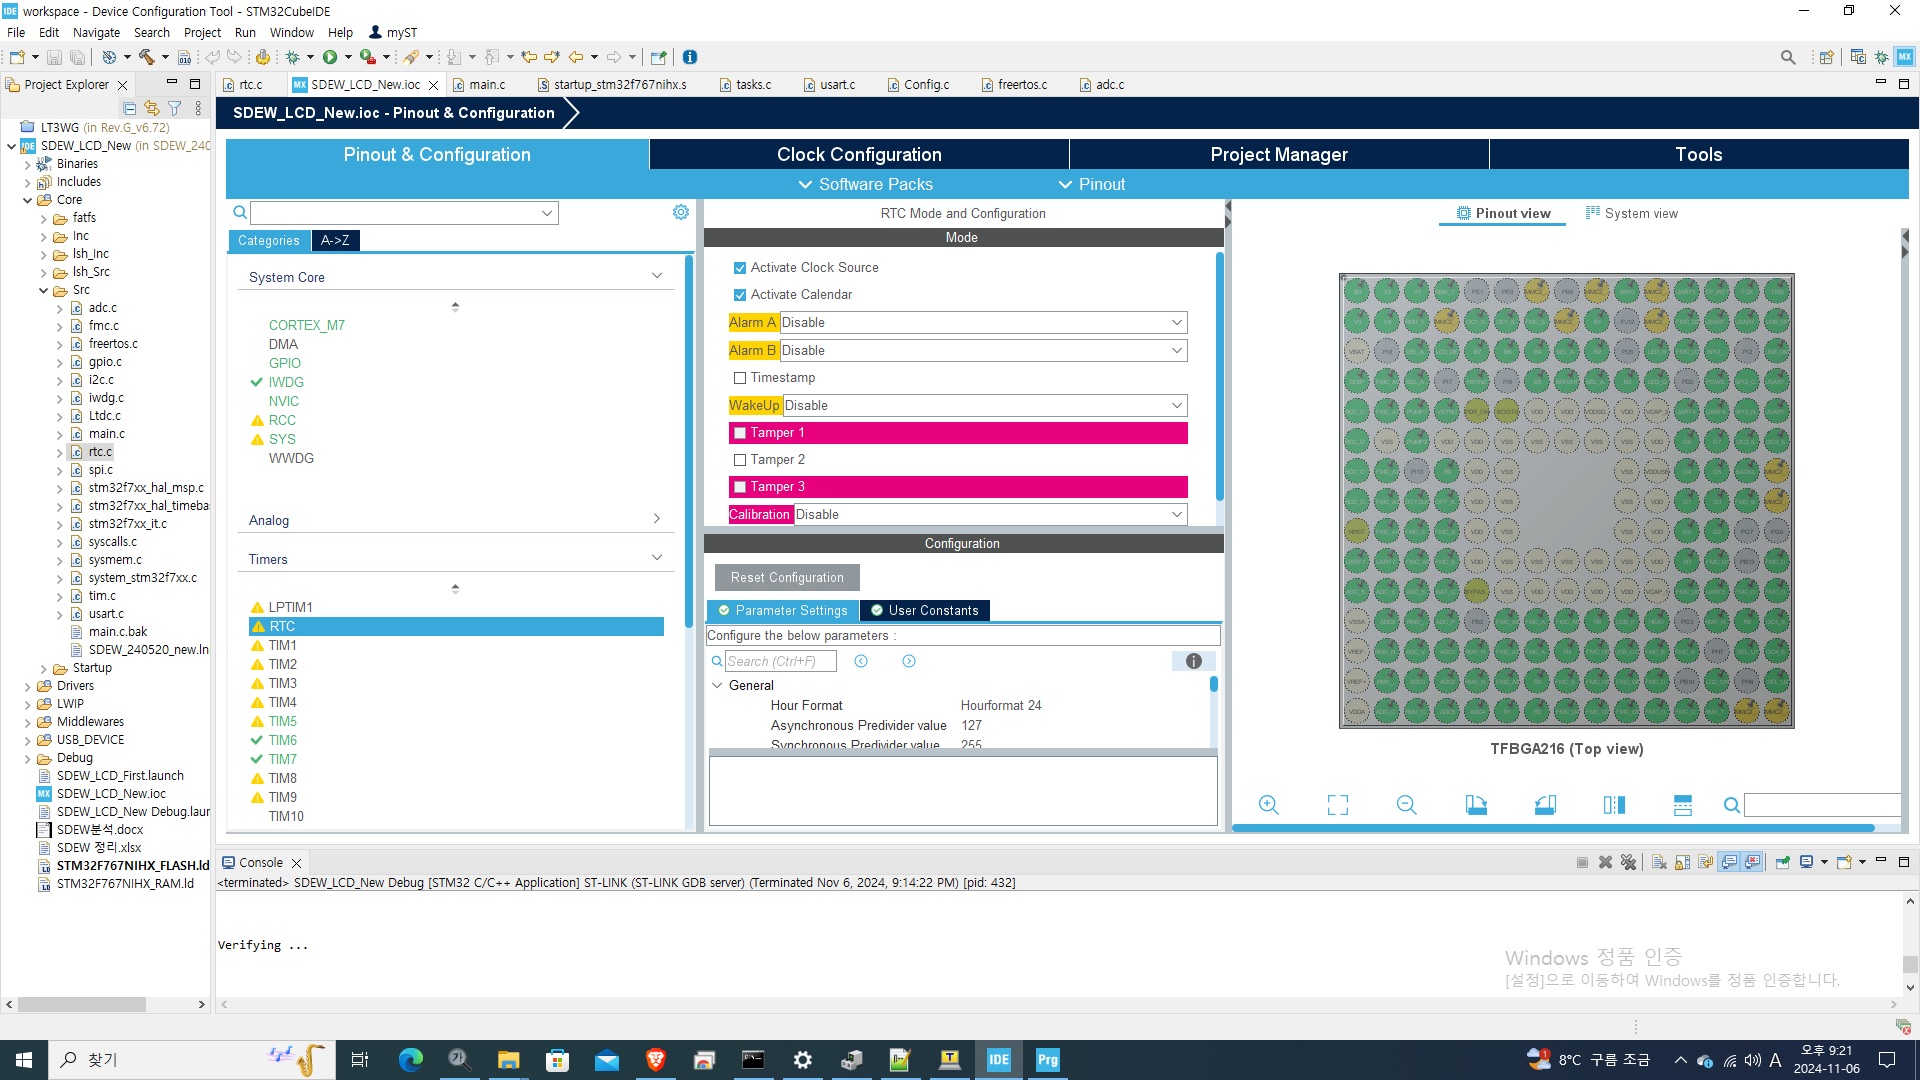Enable the Timestamp checkbox
The height and width of the screenshot is (1080, 1920).
[x=740, y=378]
